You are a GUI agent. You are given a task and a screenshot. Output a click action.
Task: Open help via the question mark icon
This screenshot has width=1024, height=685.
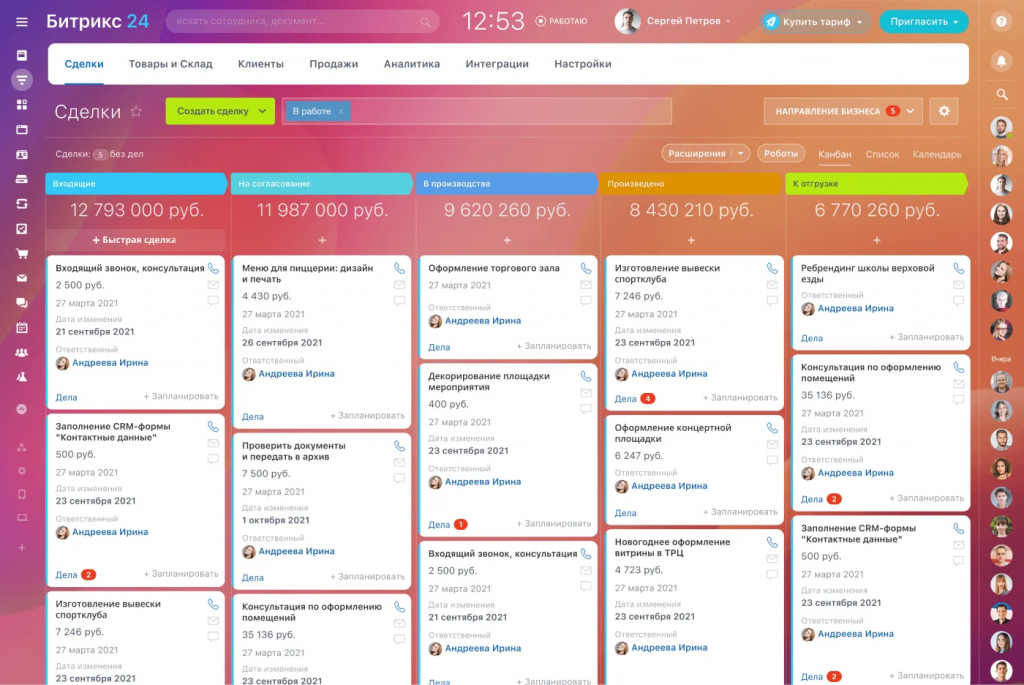[x=1002, y=20]
